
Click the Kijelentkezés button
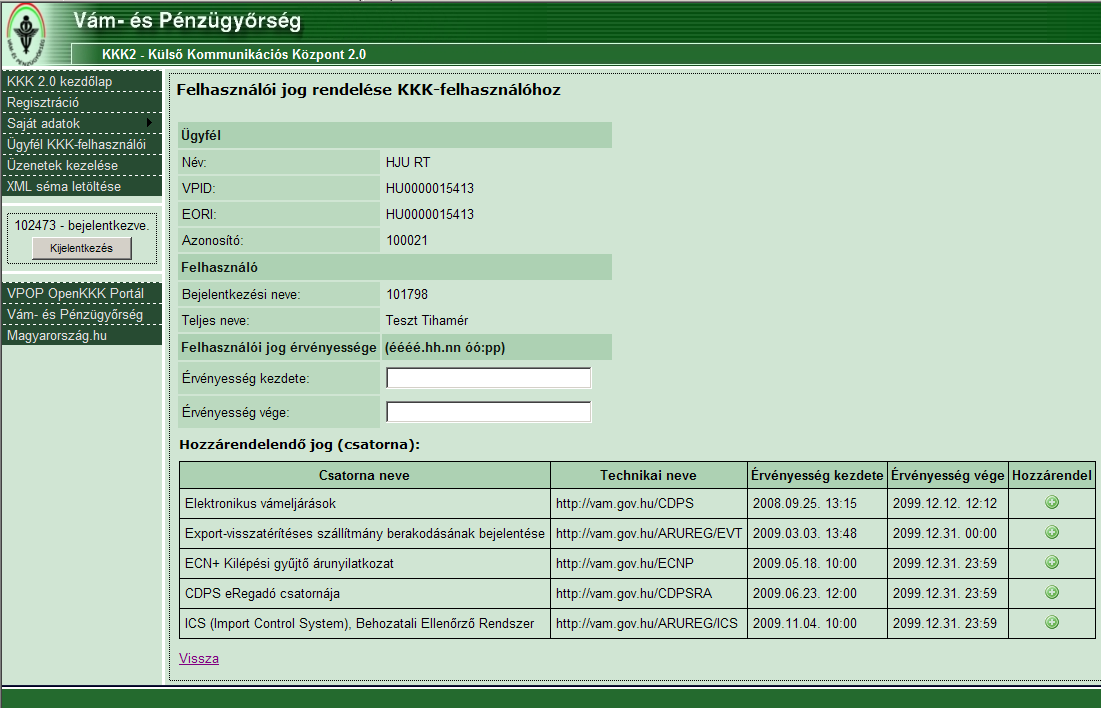81,248
